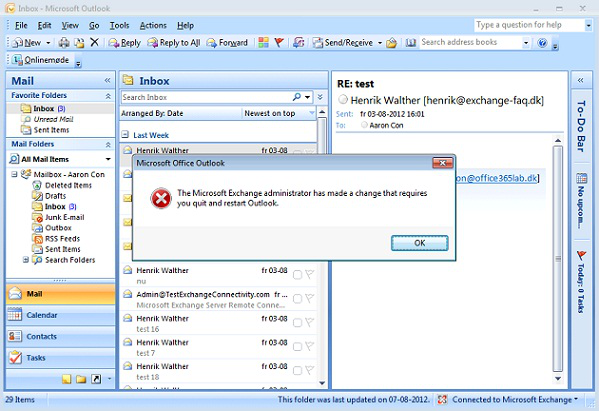
Task: Open the Edit menu
Action: (x=44, y=26)
